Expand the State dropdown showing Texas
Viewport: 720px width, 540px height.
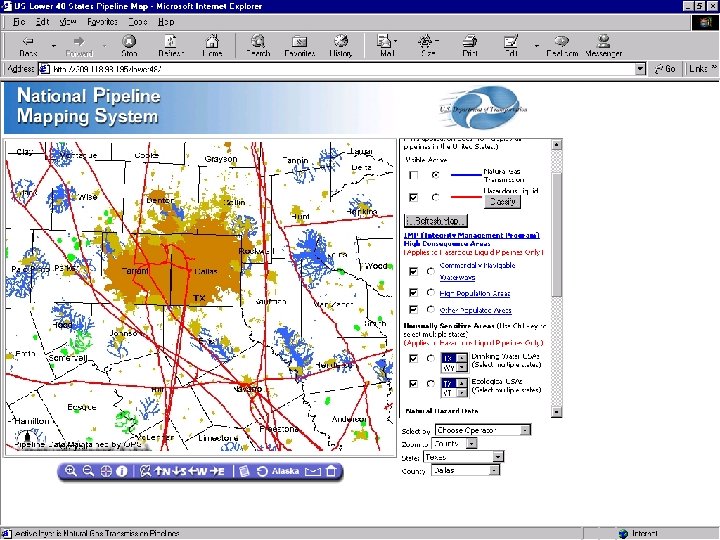(463, 457)
